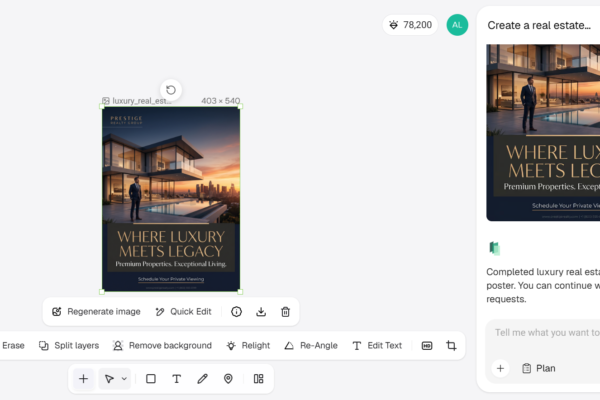Download the selected poster image
600x400 pixels.
point(261,312)
